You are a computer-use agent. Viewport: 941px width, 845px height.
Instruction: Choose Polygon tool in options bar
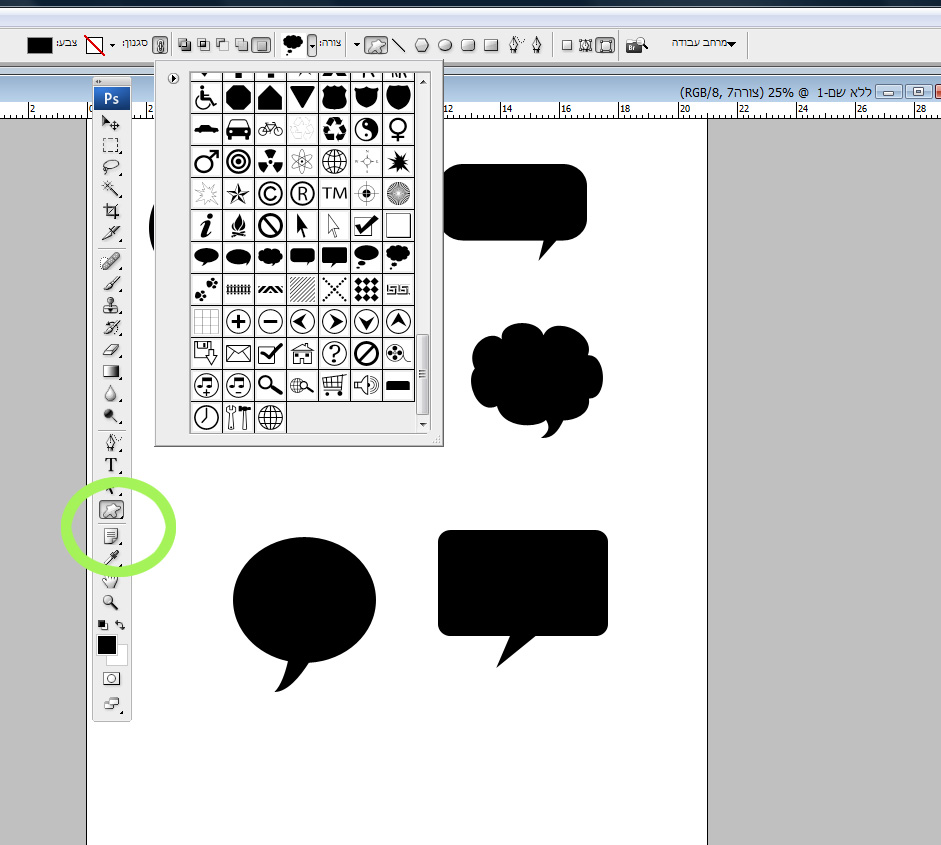422,45
